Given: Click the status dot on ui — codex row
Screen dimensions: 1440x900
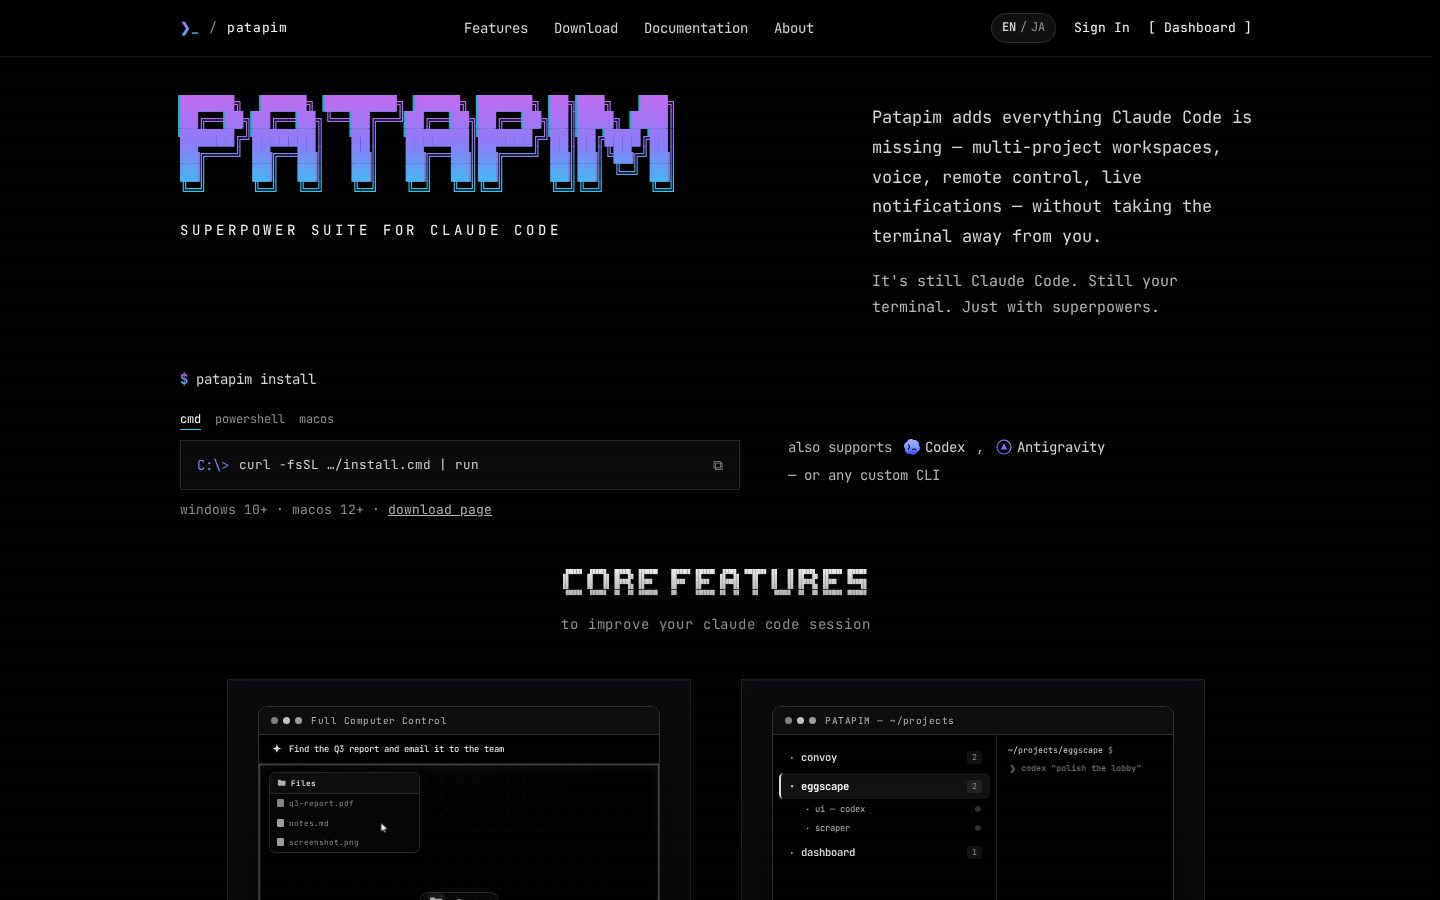Looking at the screenshot, I should pyautogui.click(x=978, y=809).
